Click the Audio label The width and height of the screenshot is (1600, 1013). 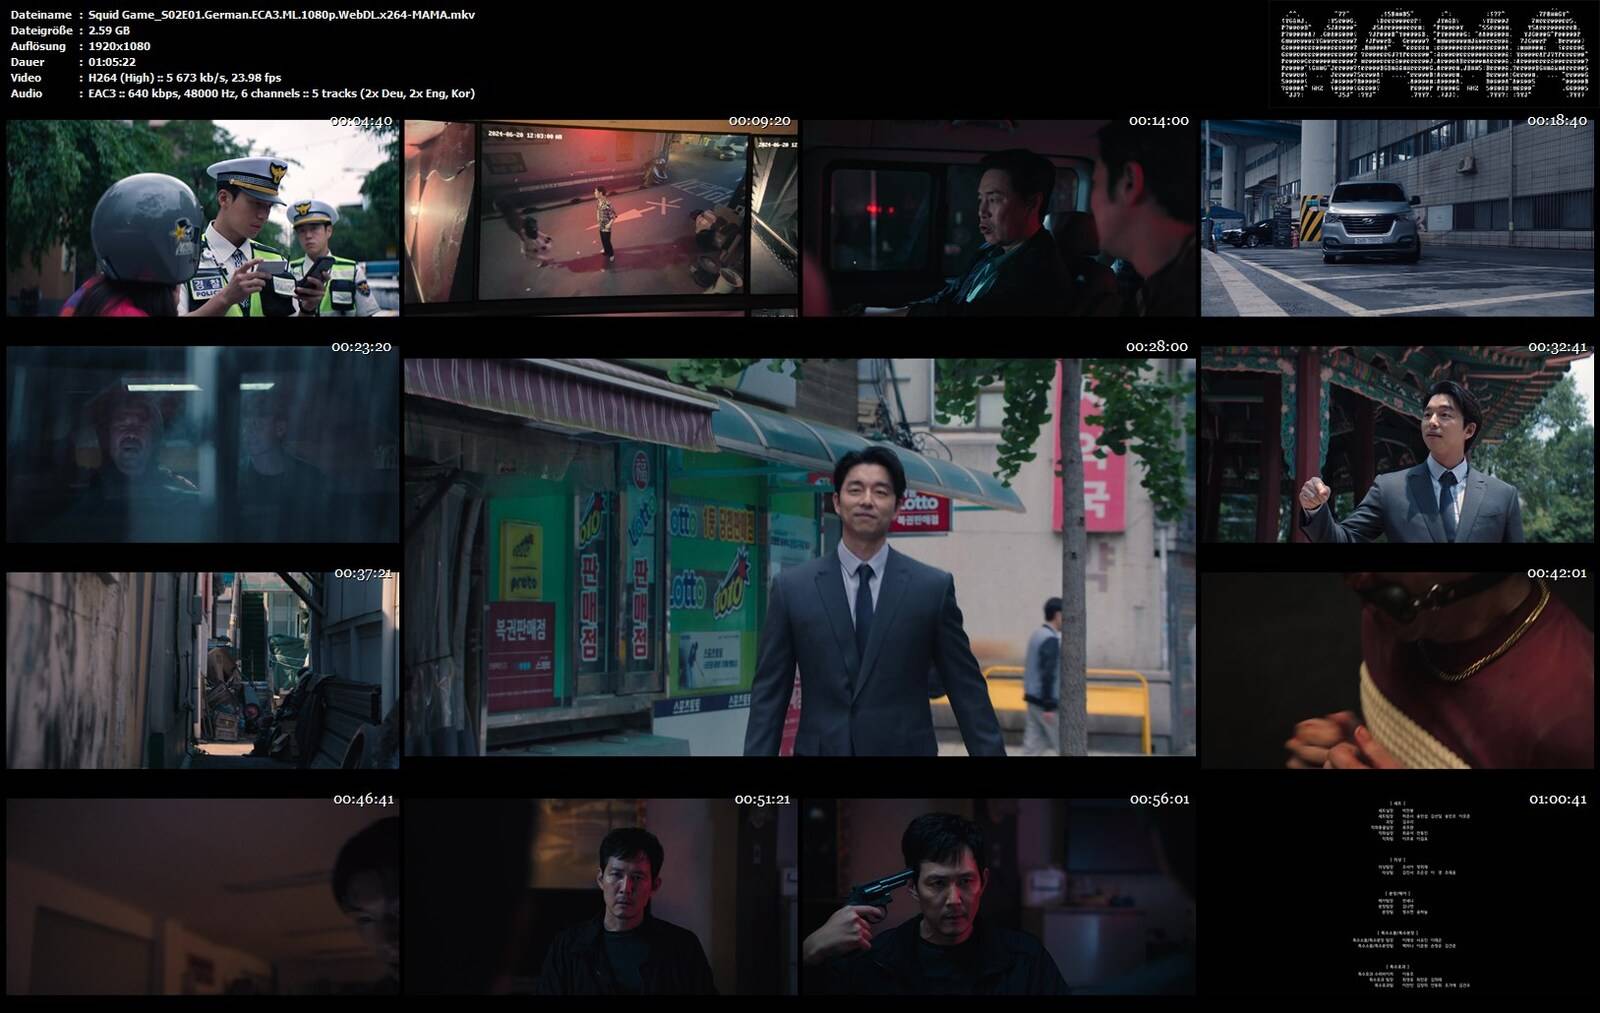tap(26, 93)
